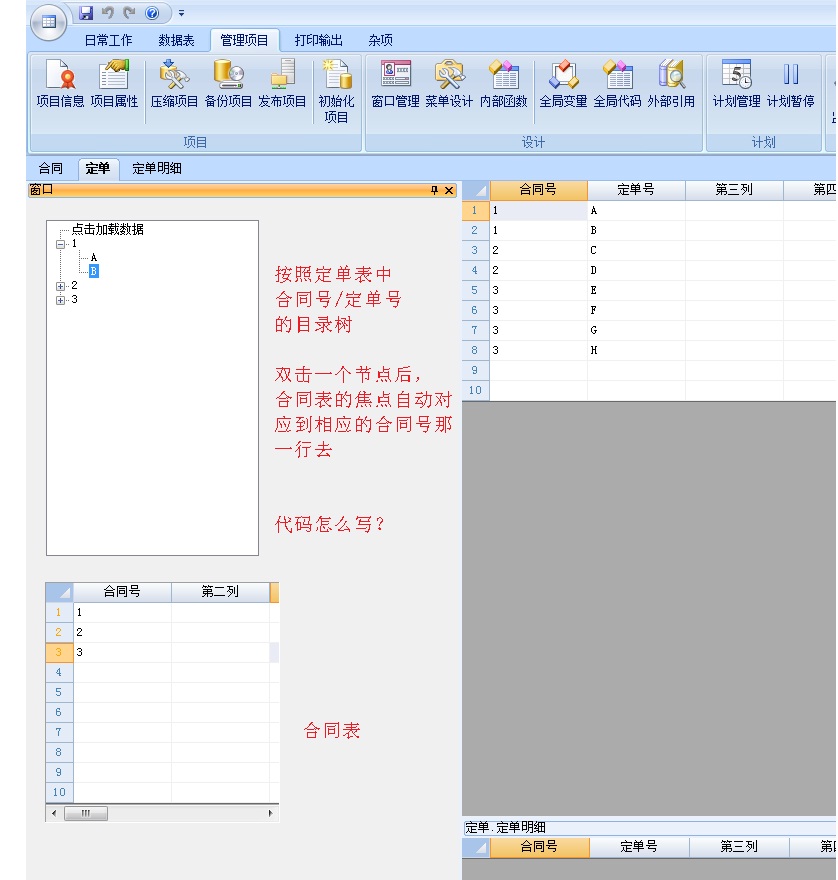Viewport: 838px width, 880px height.
Task: Click the Undo arrow icon
Action: pyautogui.click(x=108, y=13)
